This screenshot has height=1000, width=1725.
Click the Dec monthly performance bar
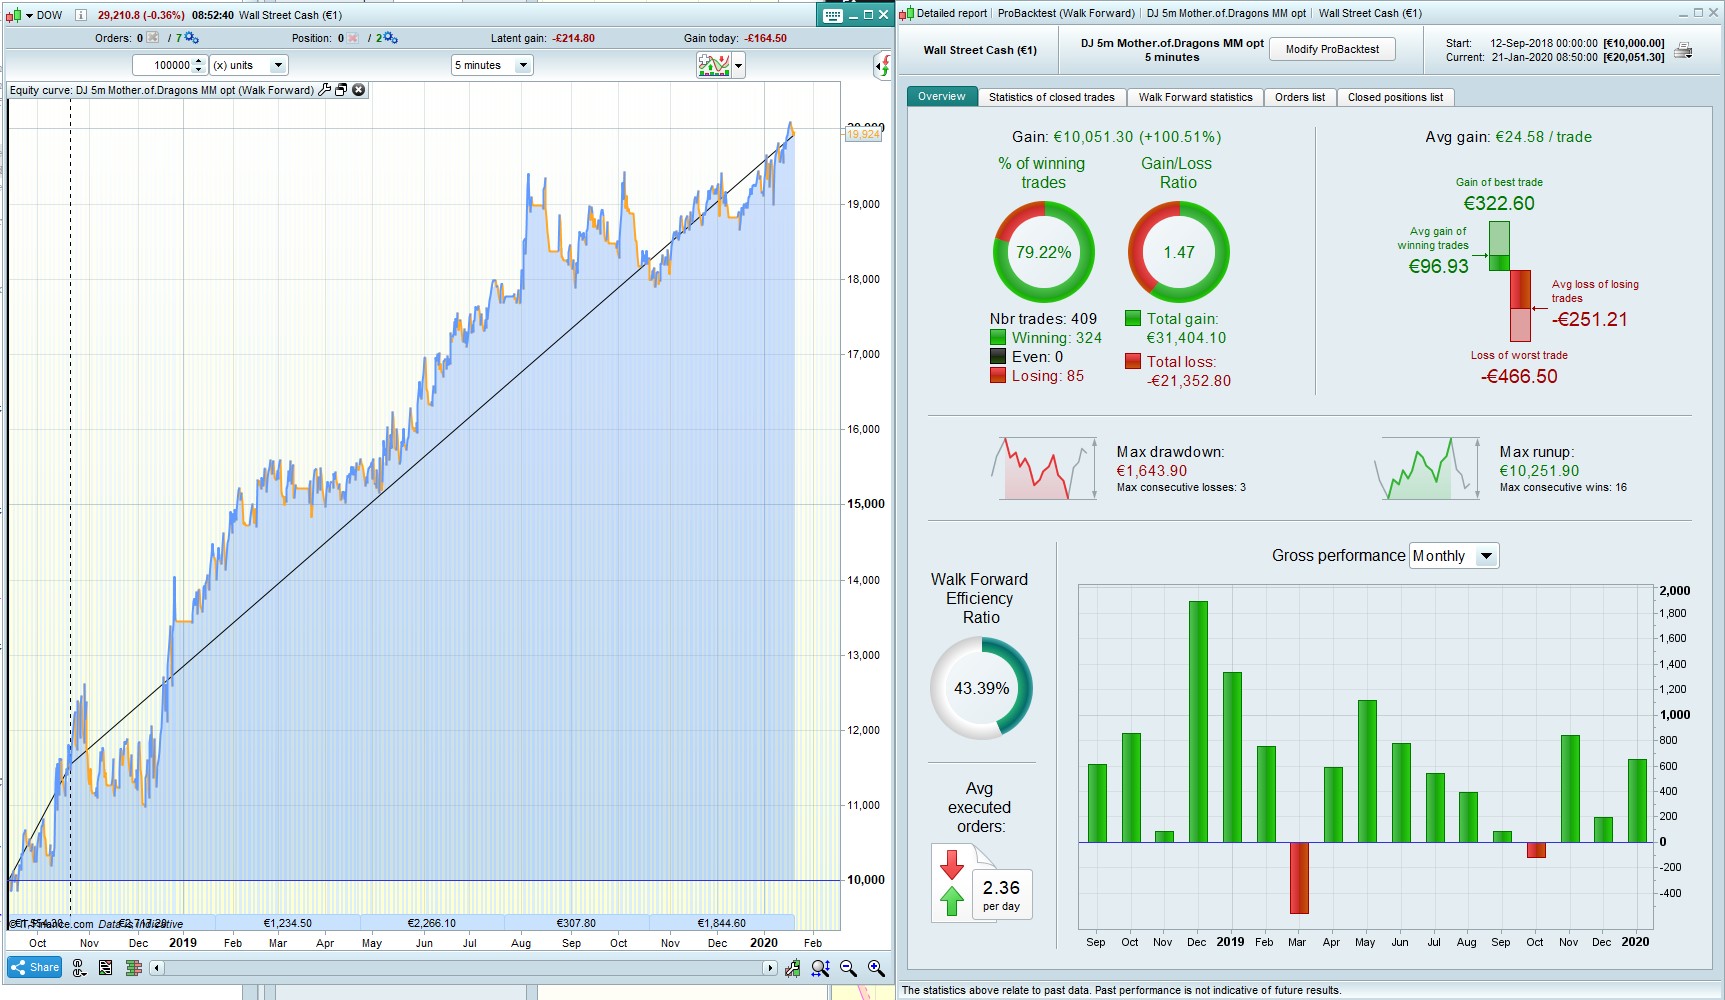[1198, 722]
